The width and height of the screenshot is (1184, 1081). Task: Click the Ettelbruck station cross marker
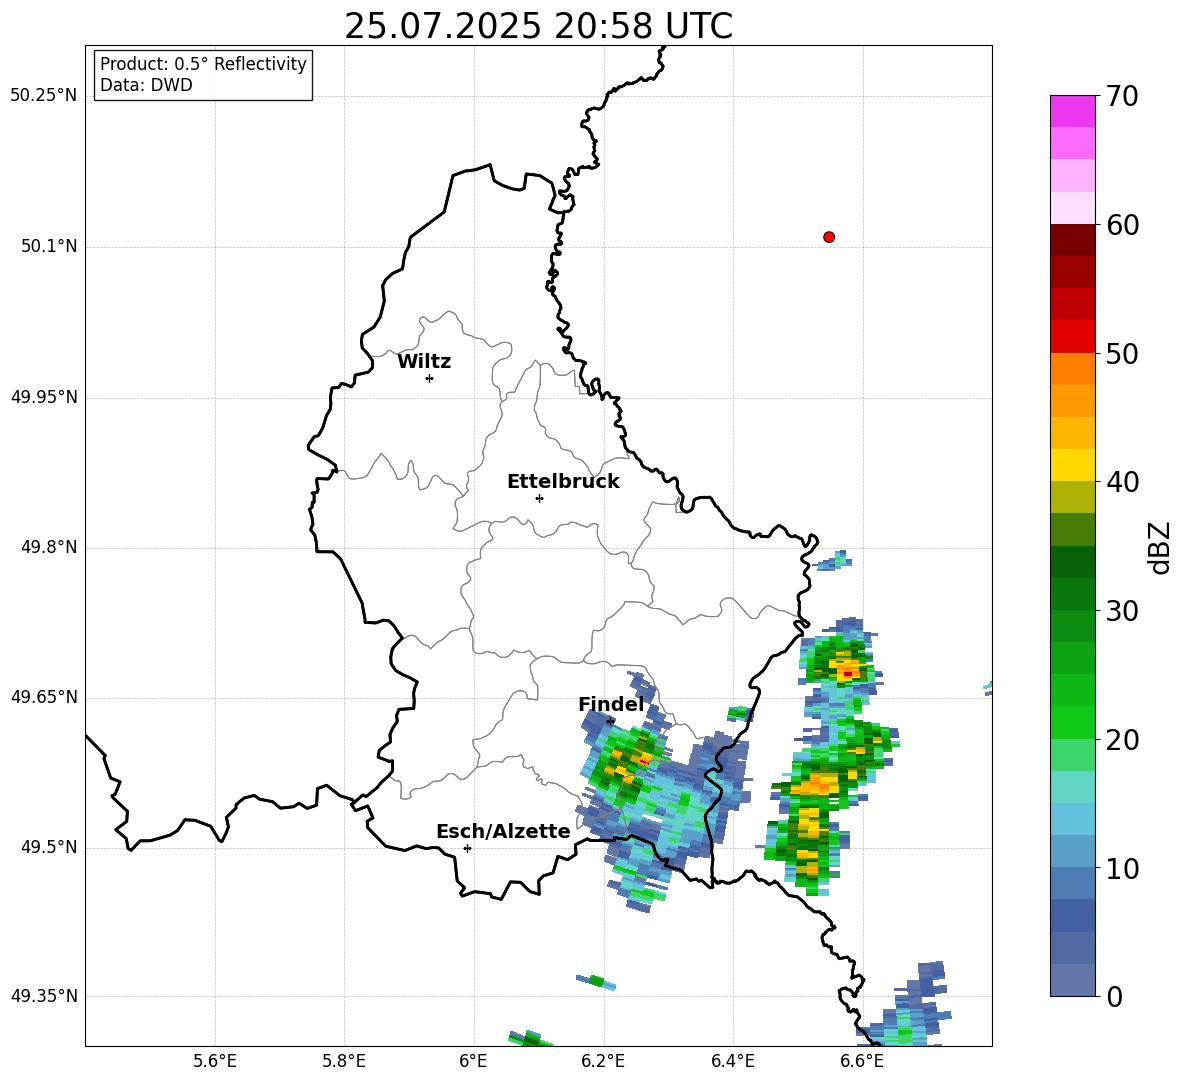click(x=539, y=498)
